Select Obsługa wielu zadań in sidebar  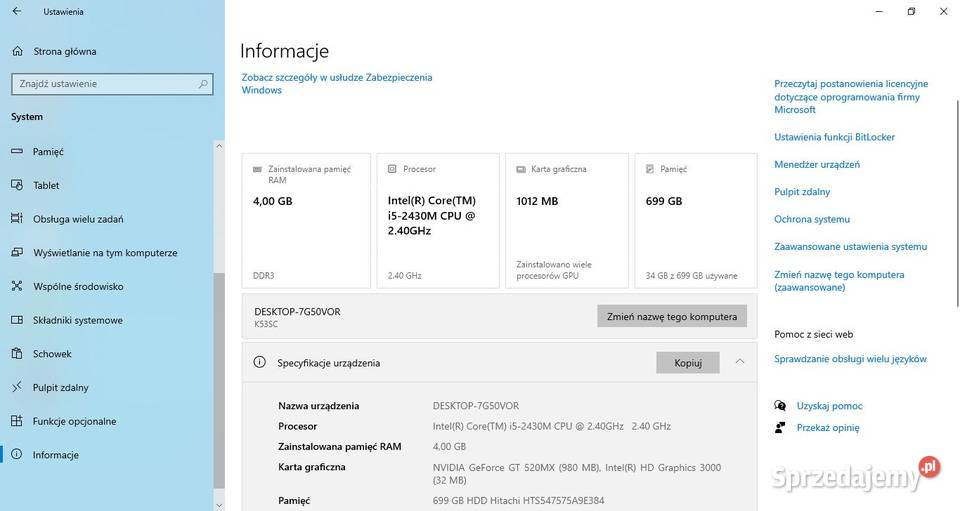(x=78, y=219)
